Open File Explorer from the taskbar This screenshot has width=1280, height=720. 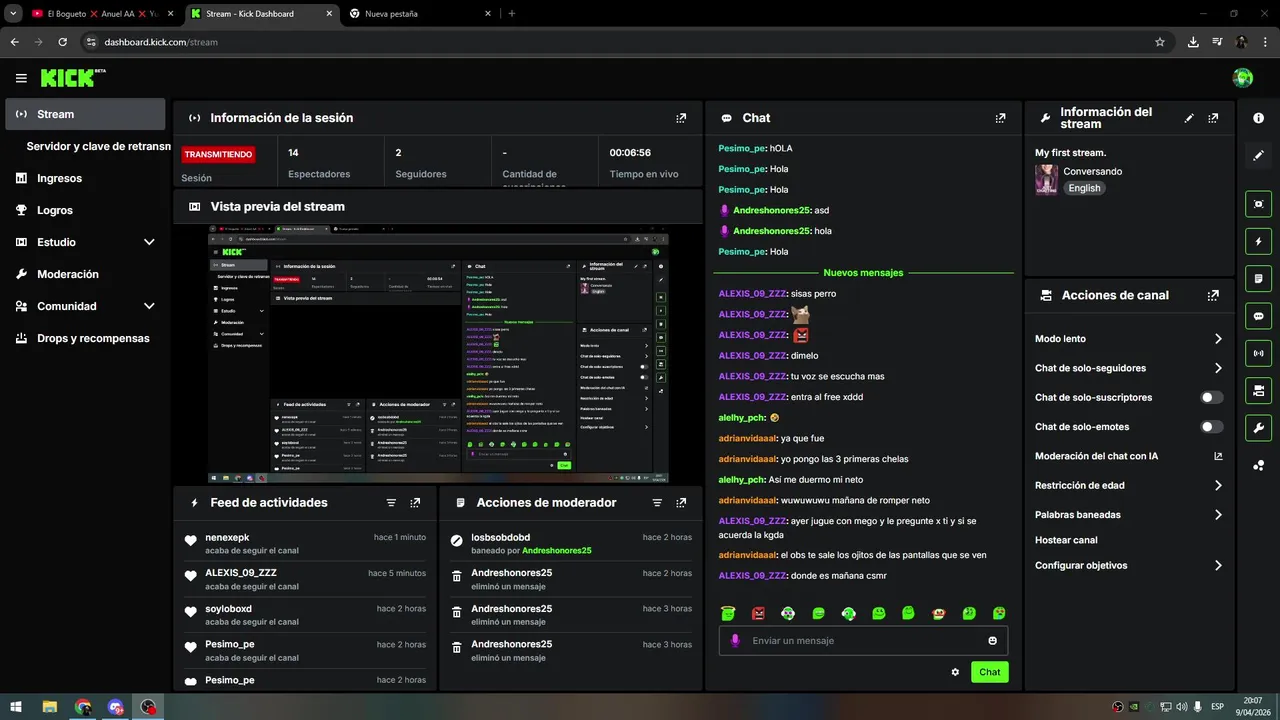[49, 707]
